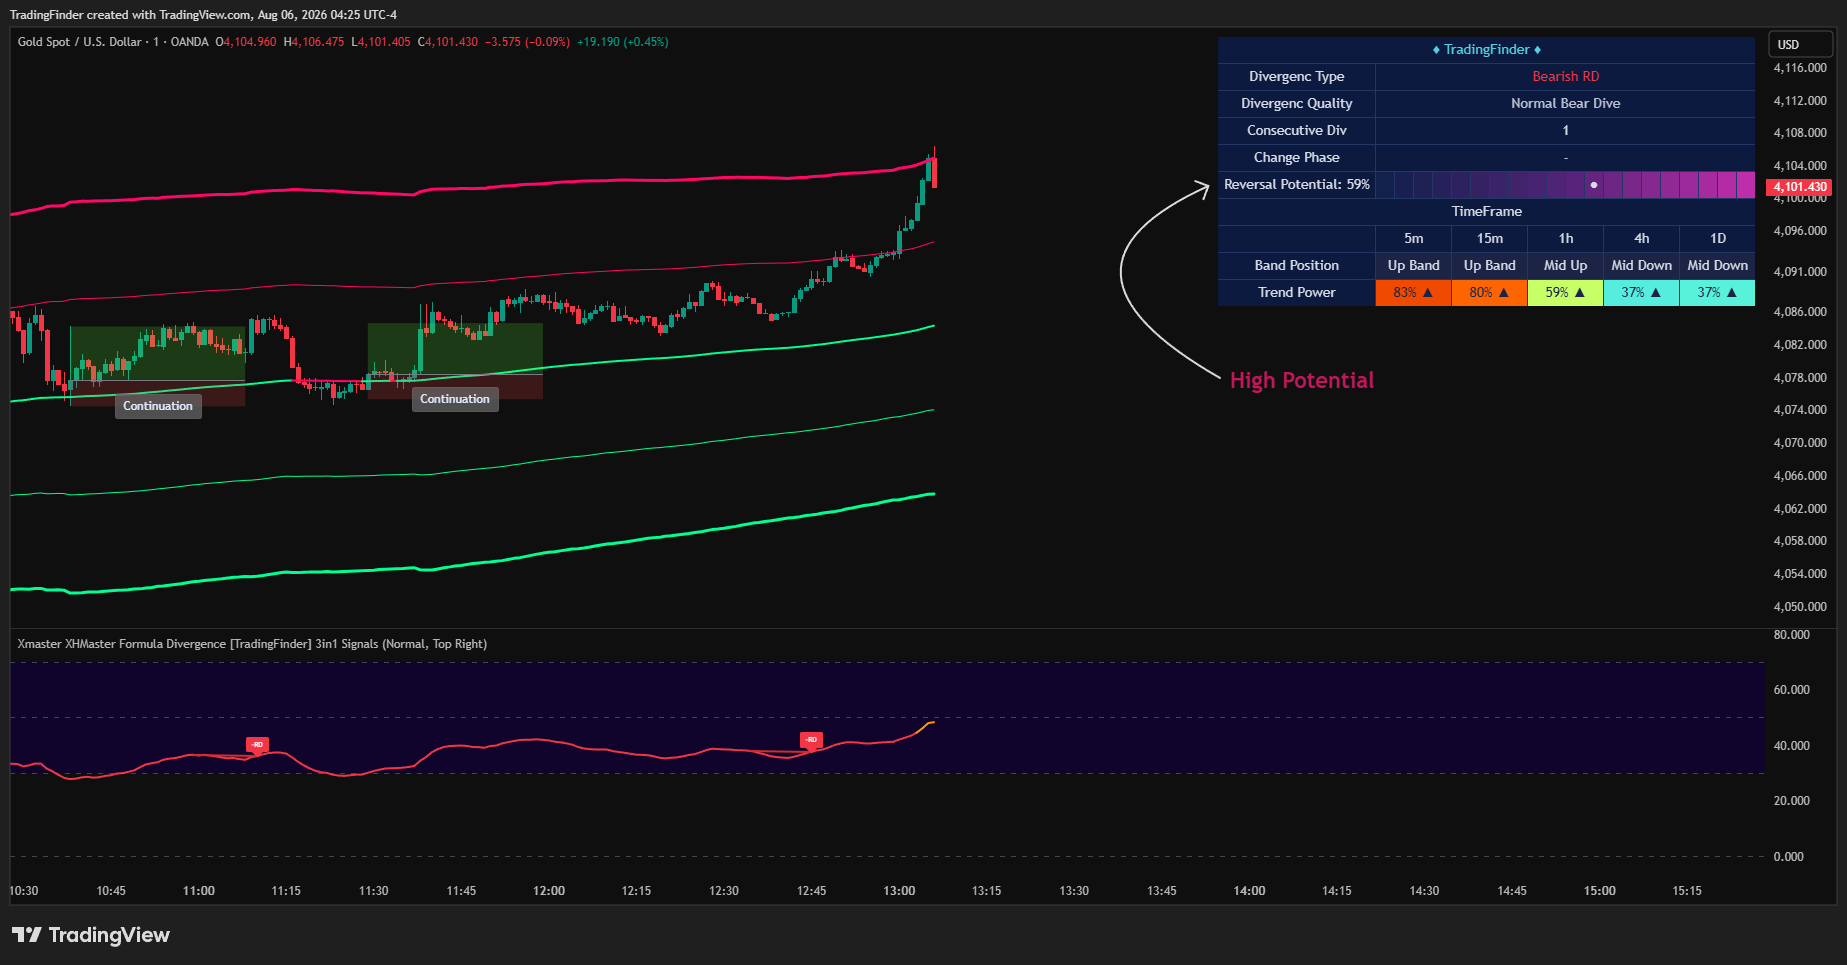The height and width of the screenshot is (965, 1847).
Task: Click the Normal Bear Dive cell
Action: coord(1565,104)
